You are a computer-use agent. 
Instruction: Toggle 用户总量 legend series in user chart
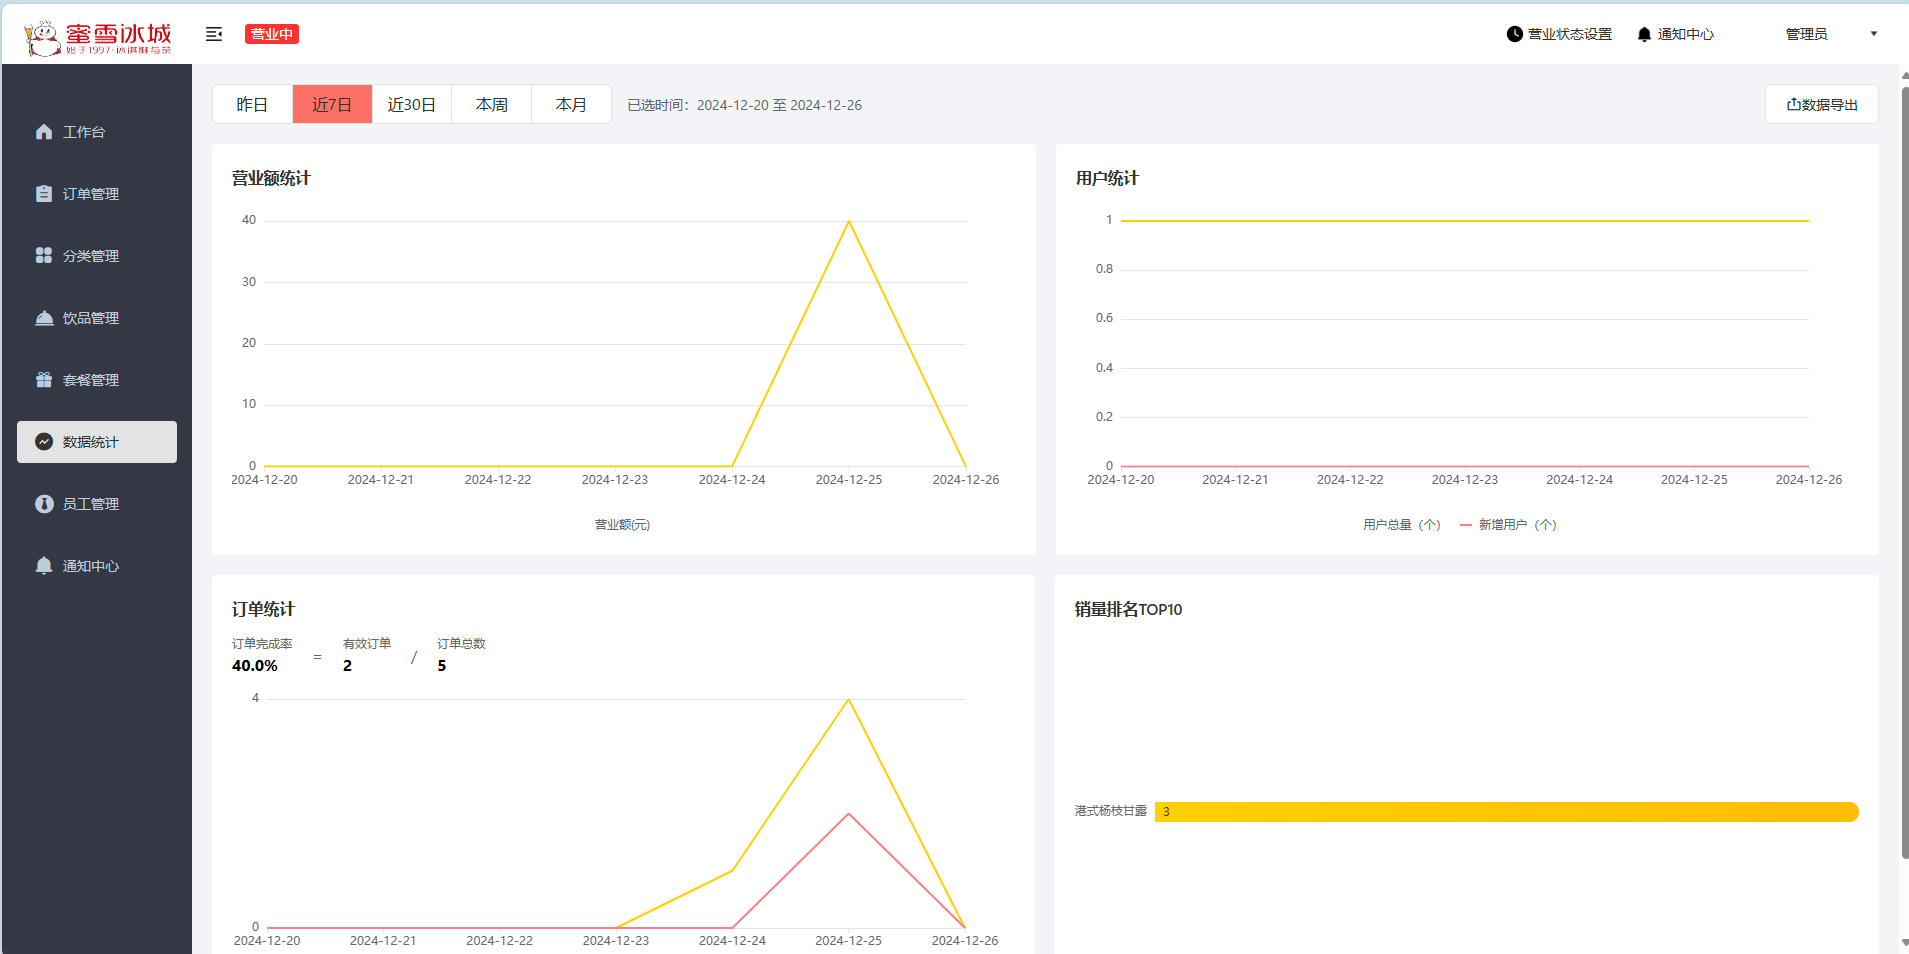coord(1400,525)
